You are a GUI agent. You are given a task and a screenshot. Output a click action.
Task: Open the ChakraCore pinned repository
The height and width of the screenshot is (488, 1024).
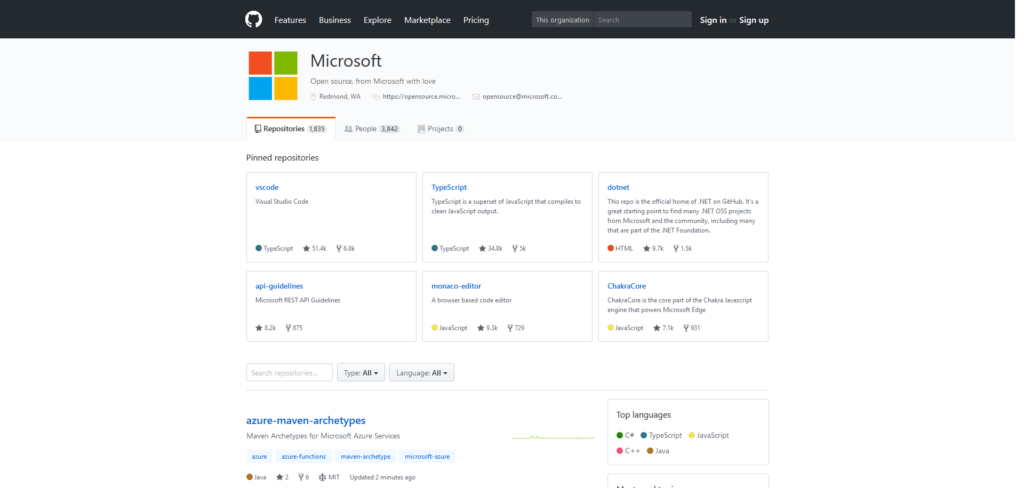pos(627,286)
